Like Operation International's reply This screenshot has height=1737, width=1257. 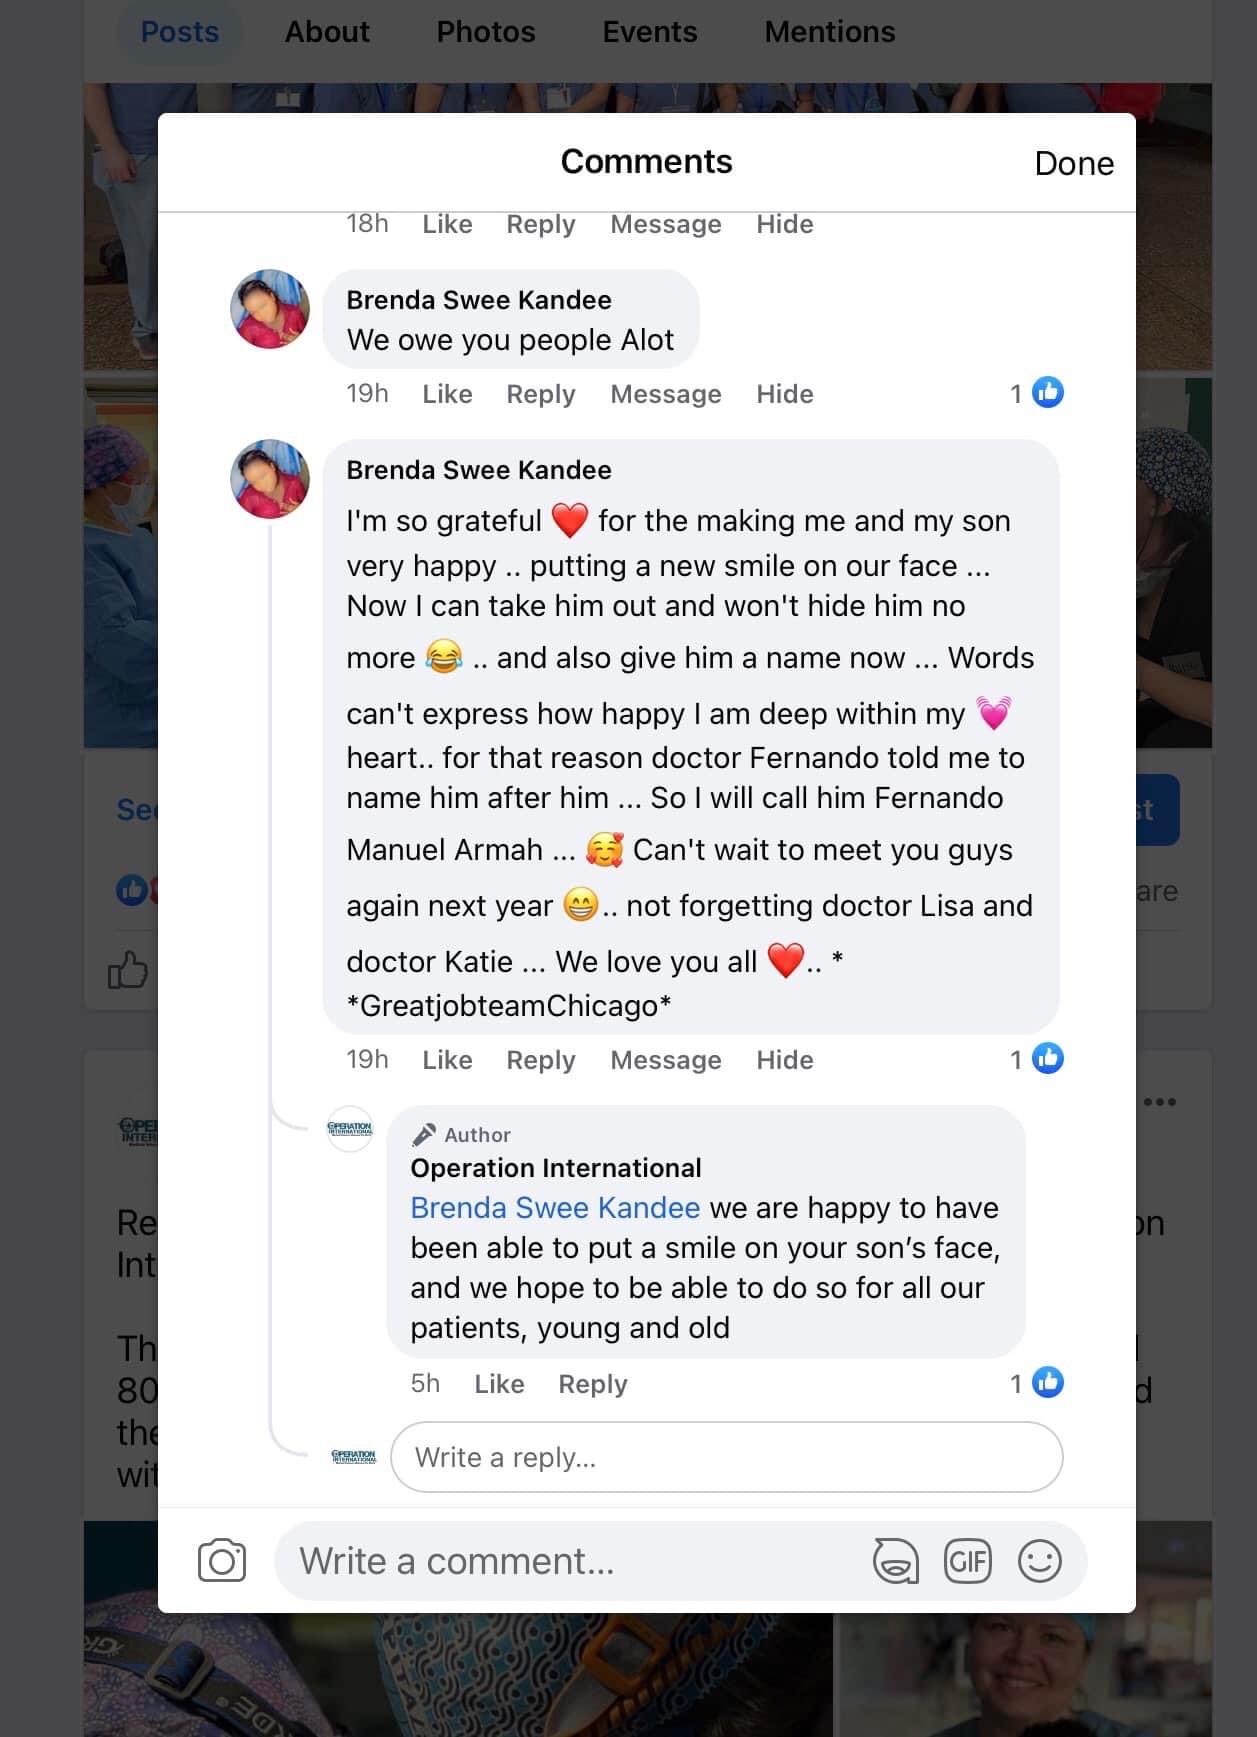(x=499, y=1384)
